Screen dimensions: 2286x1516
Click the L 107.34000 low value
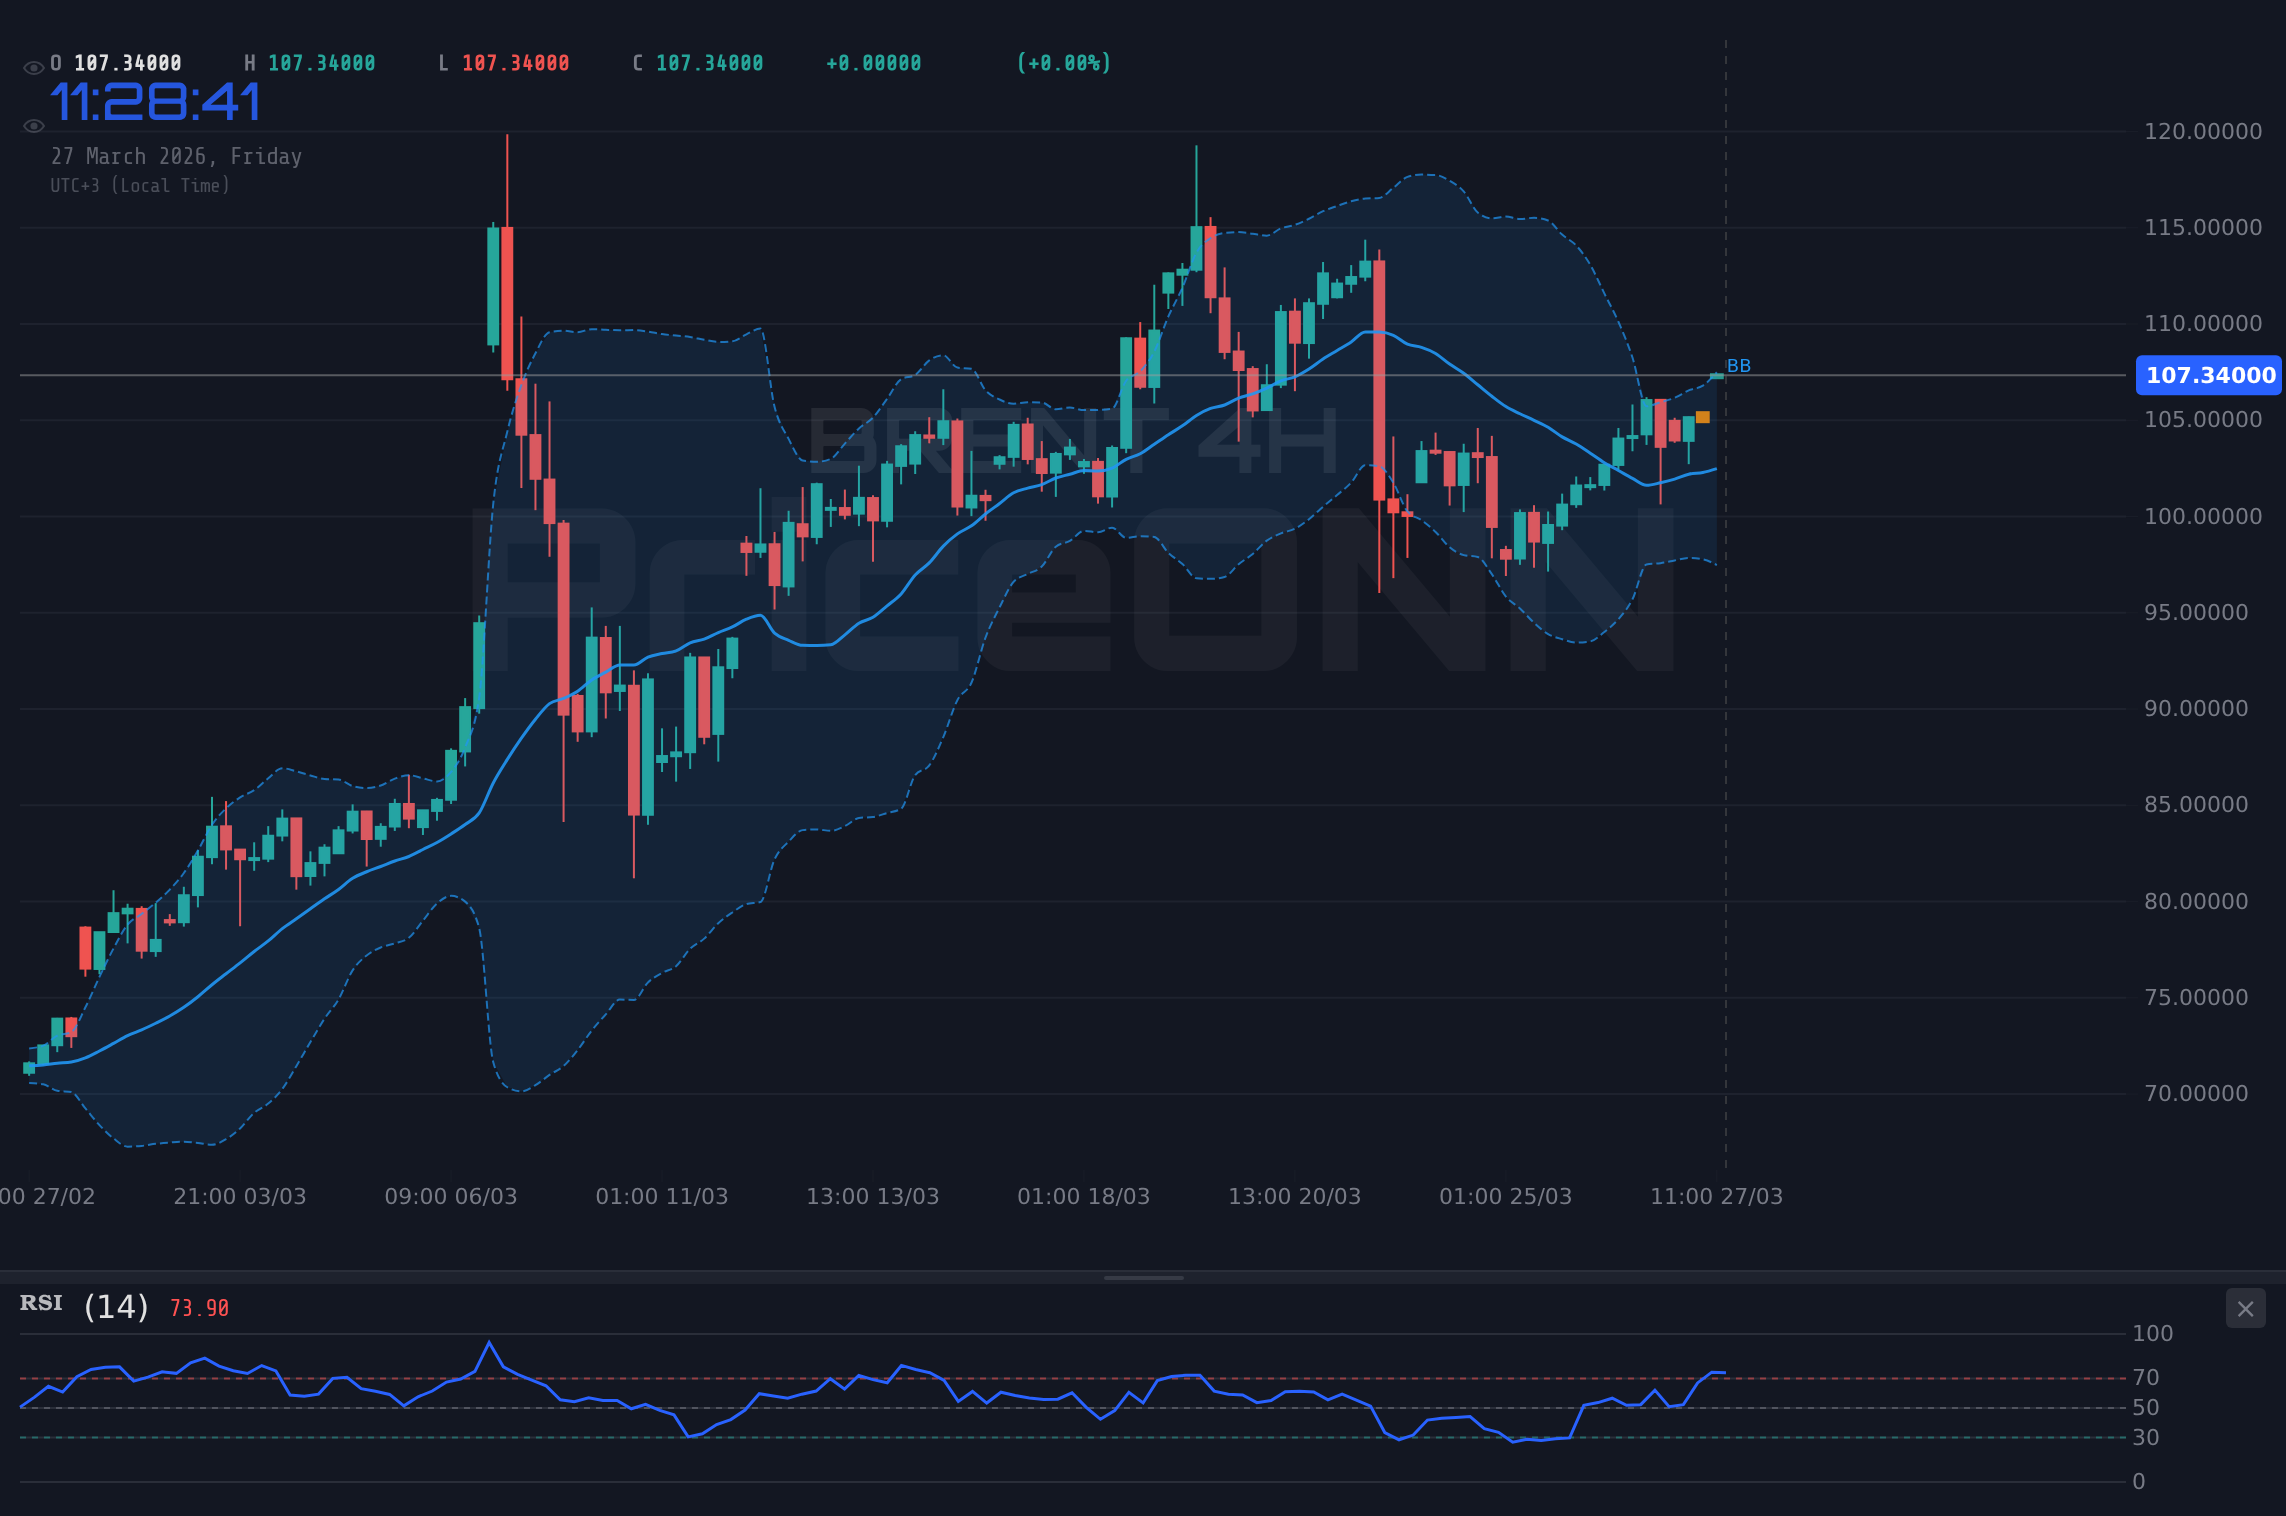pyautogui.click(x=504, y=62)
